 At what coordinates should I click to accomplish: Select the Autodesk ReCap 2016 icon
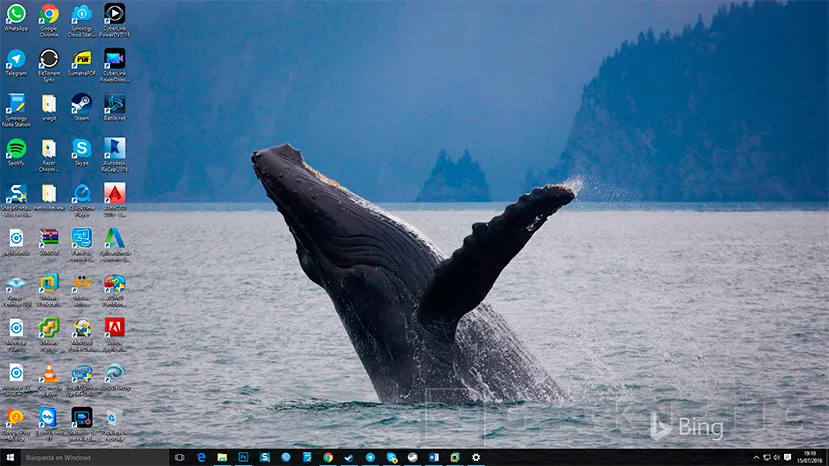(x=115, y=148)
